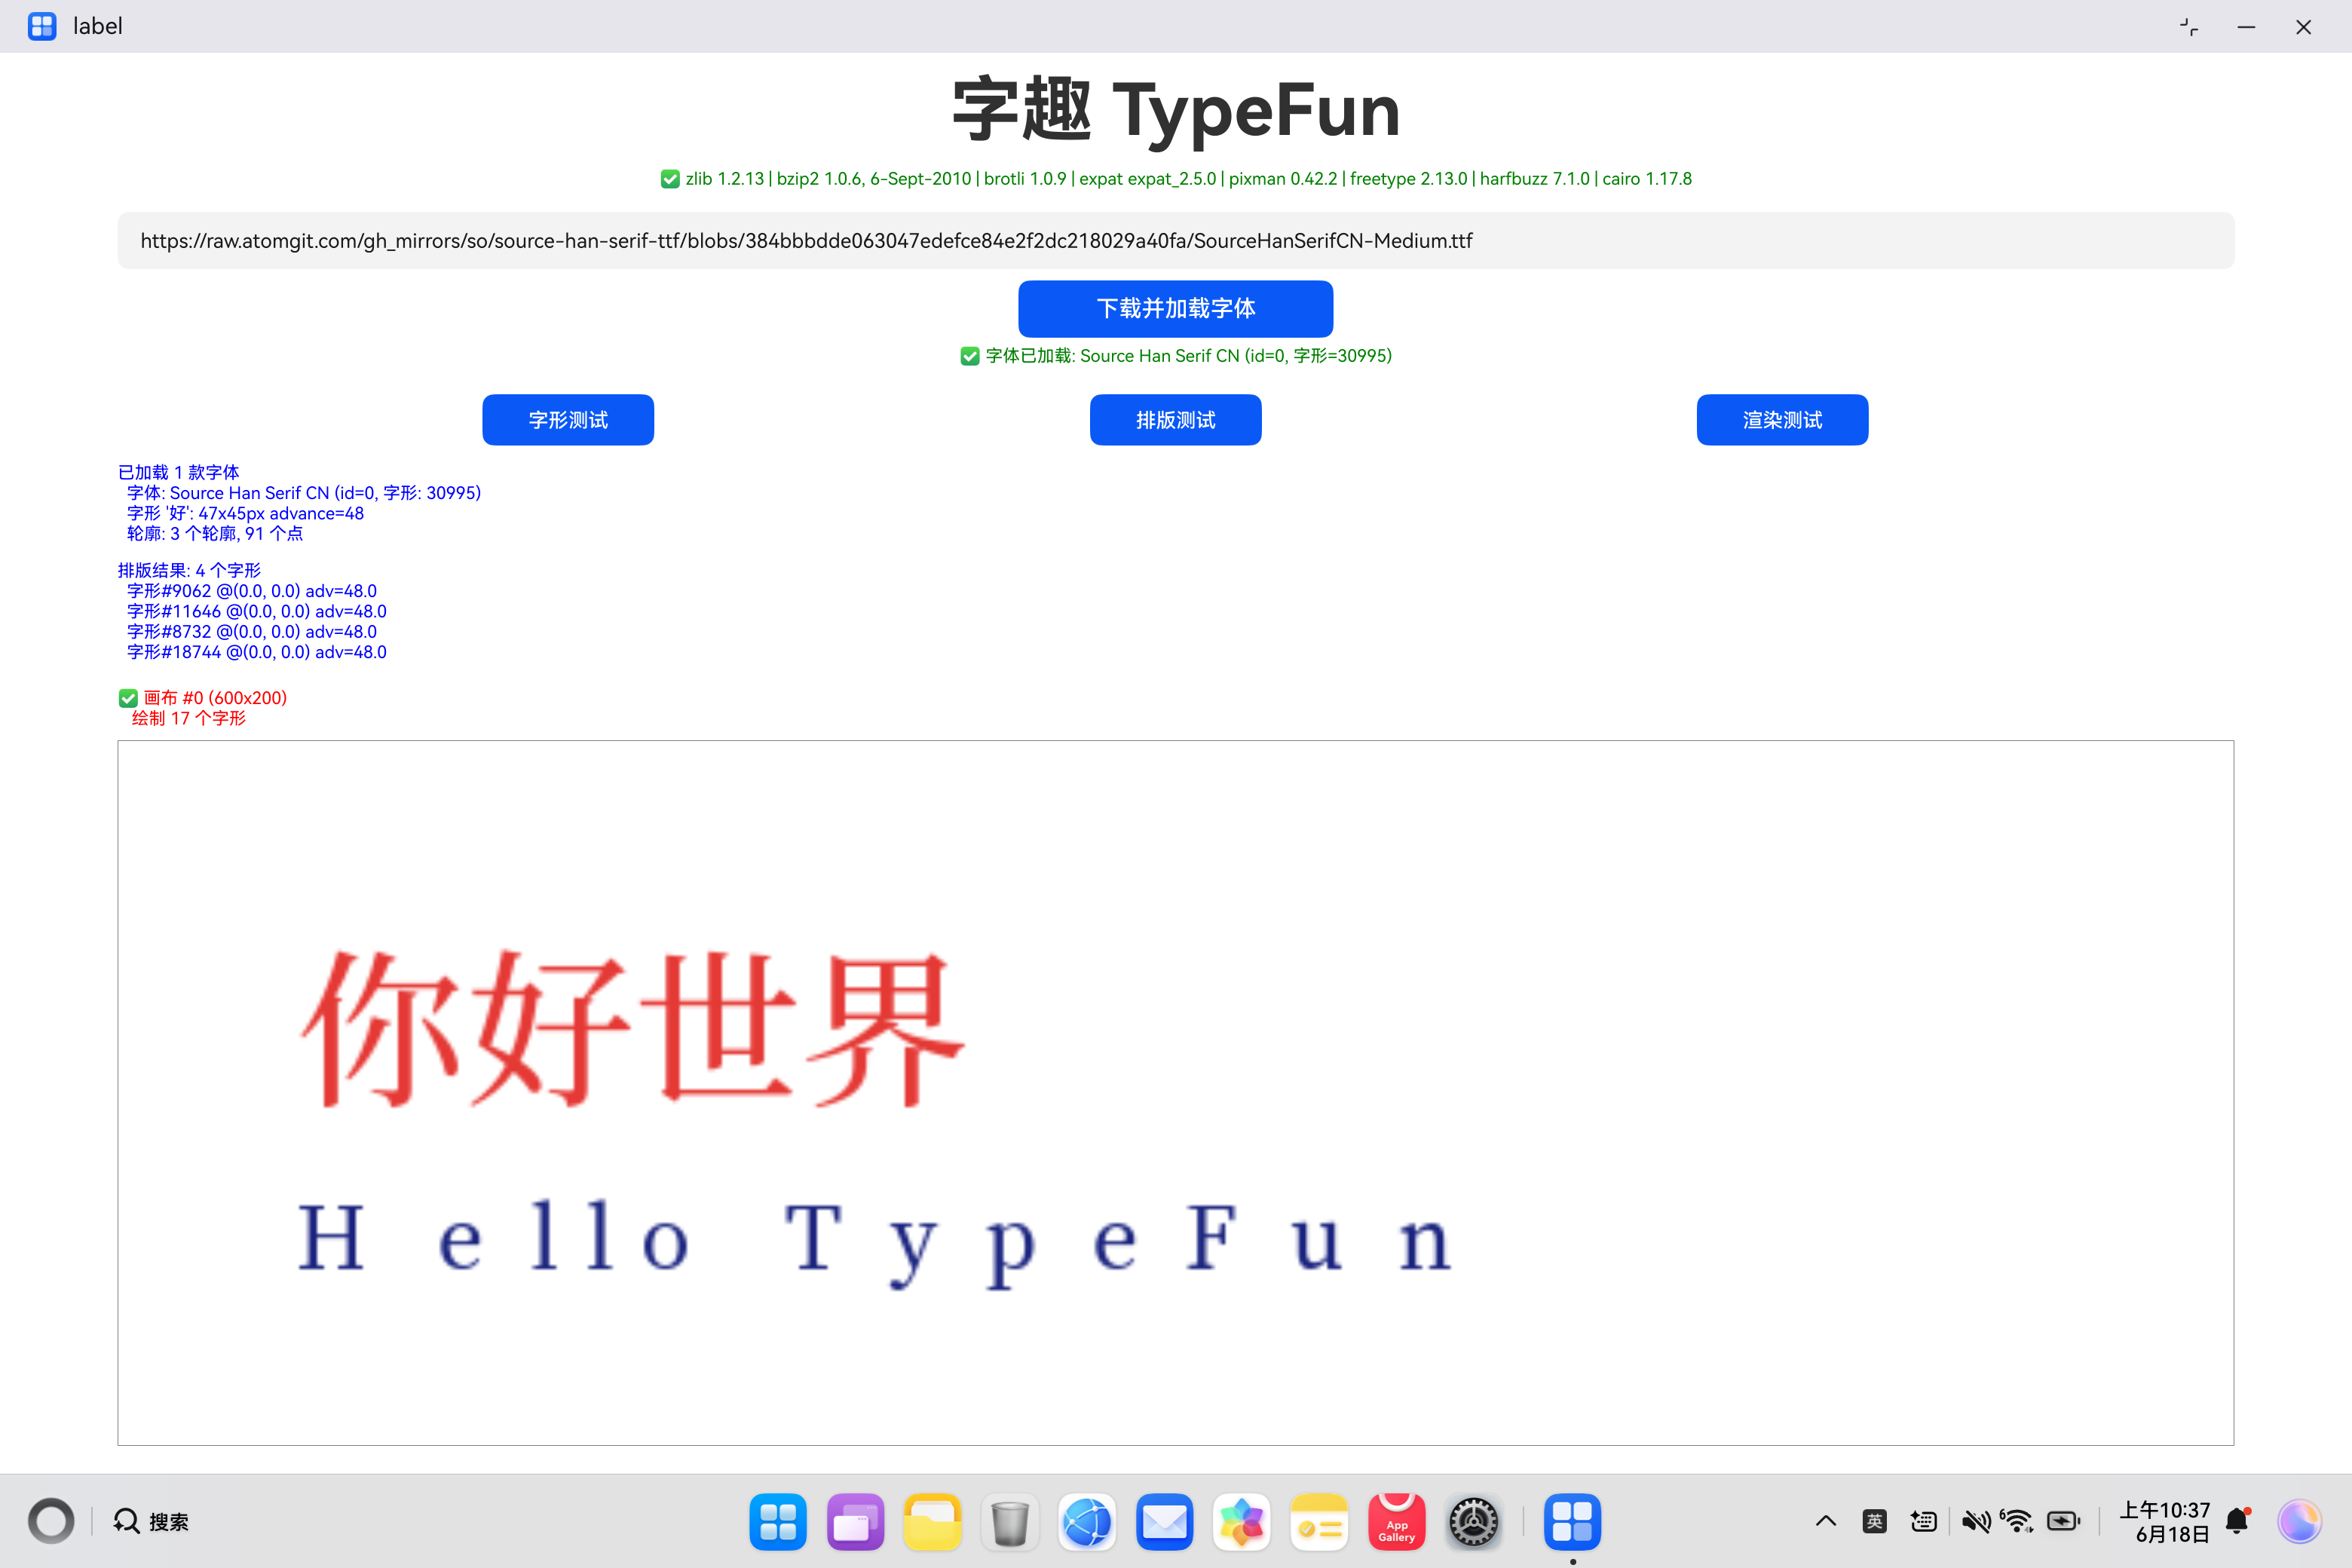Open App Gallery from the dock

coord(1396,1521)
